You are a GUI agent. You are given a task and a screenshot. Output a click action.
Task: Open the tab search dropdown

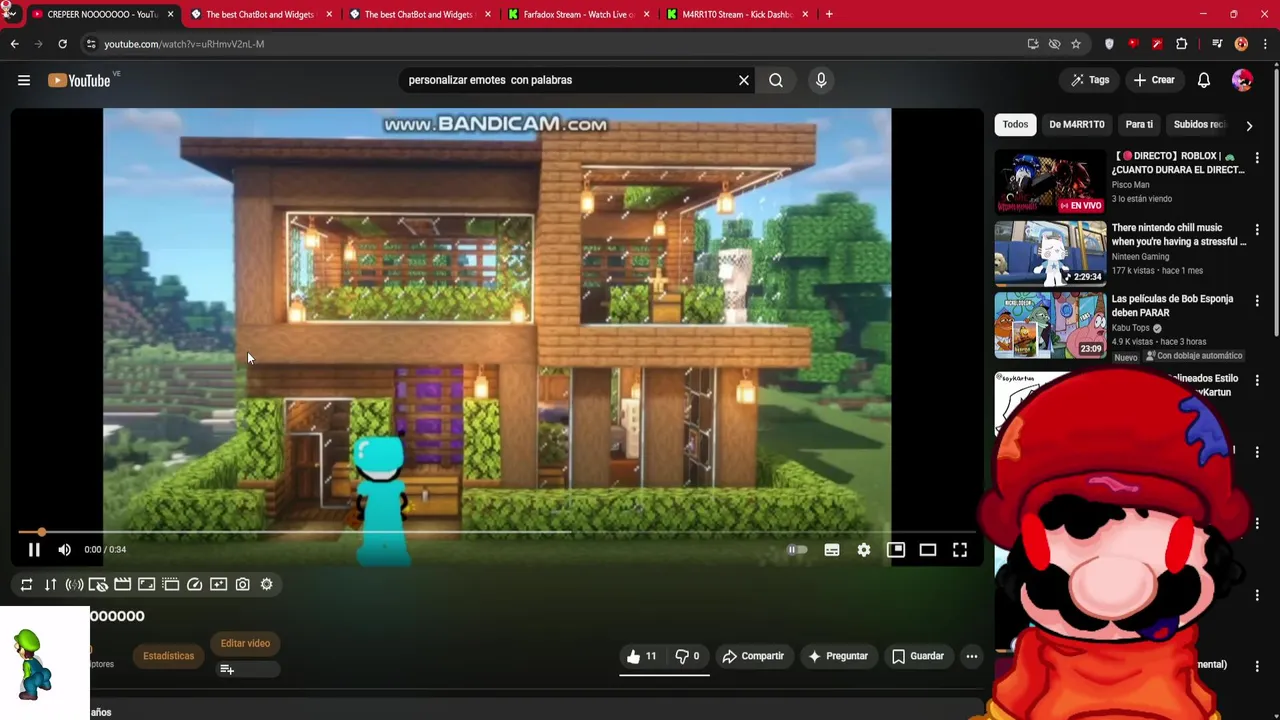click(x=10, y=14)
